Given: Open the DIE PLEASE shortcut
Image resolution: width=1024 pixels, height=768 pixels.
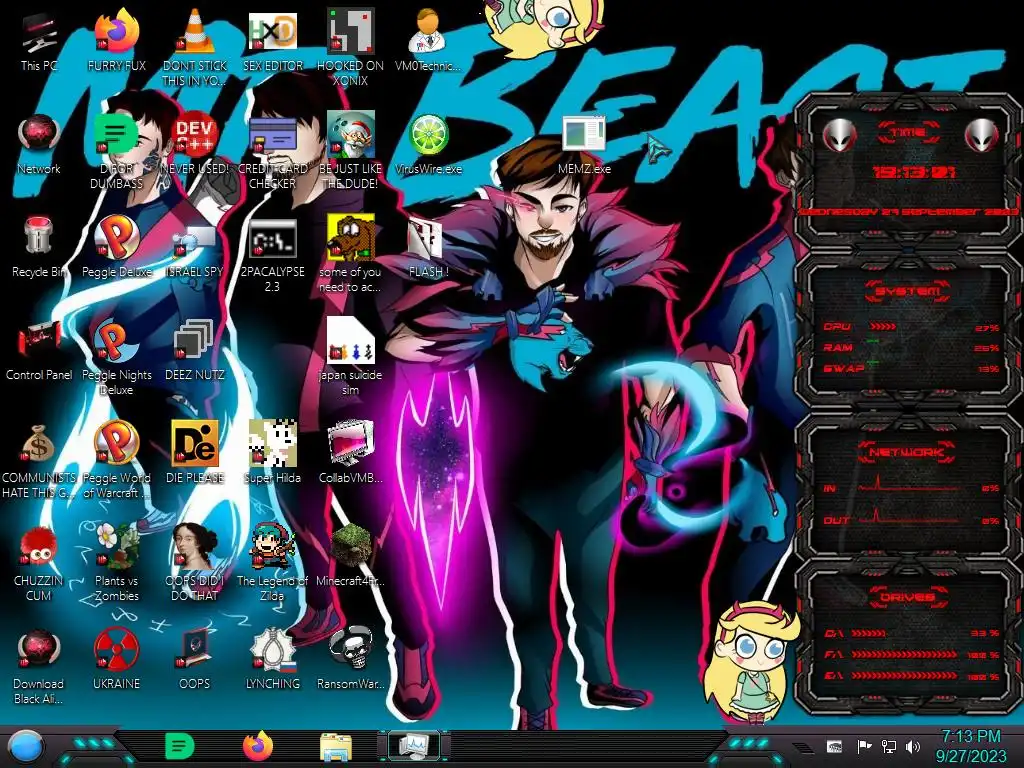Looking at the screenshot, I should (x=195, y=453).
